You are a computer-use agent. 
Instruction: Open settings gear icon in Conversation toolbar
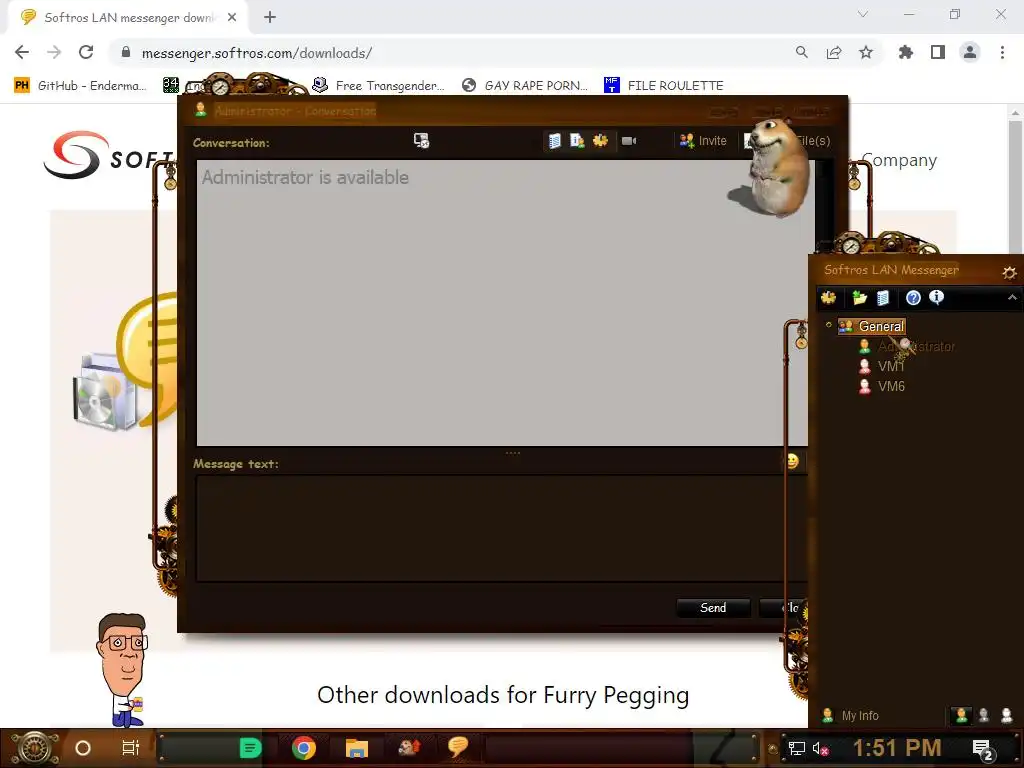[601, 141]
